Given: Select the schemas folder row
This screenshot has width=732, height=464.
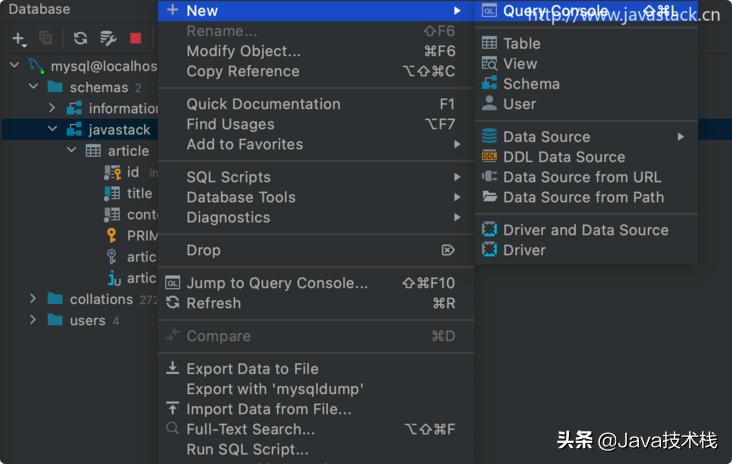Looking at the screenshot, I should (x=79, y=87).
